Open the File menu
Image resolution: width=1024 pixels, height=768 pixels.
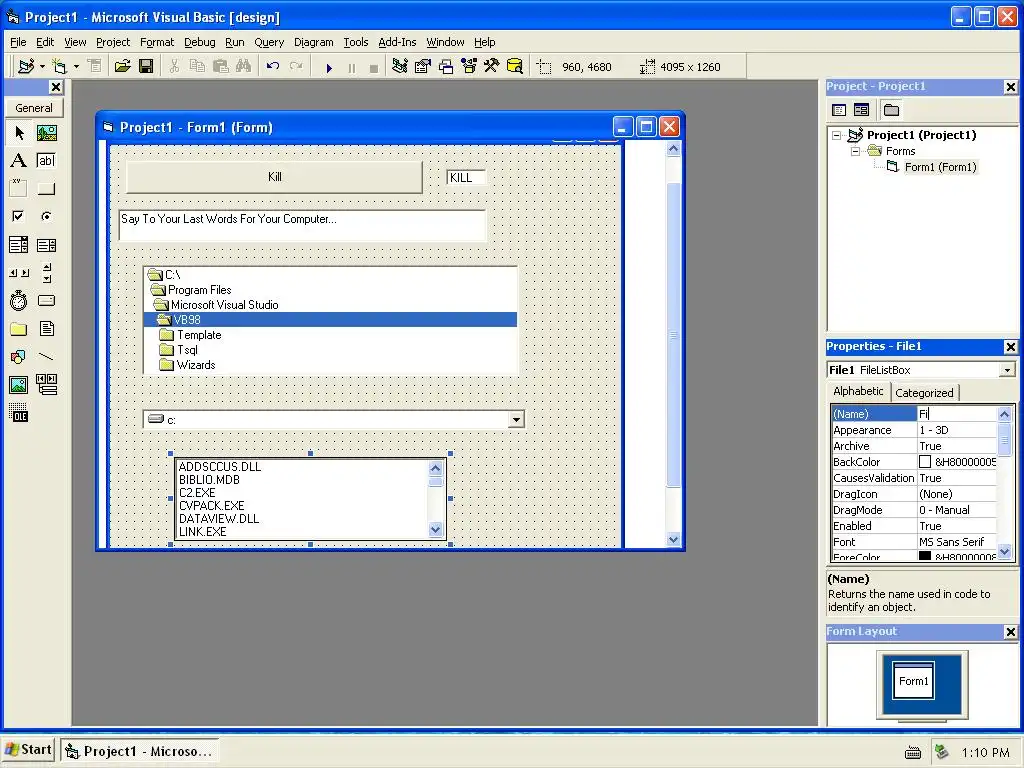(x=18, y=42)
